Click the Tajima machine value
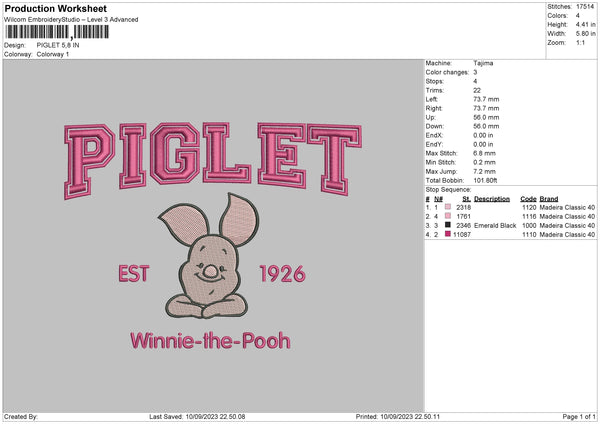 [483, 63]
